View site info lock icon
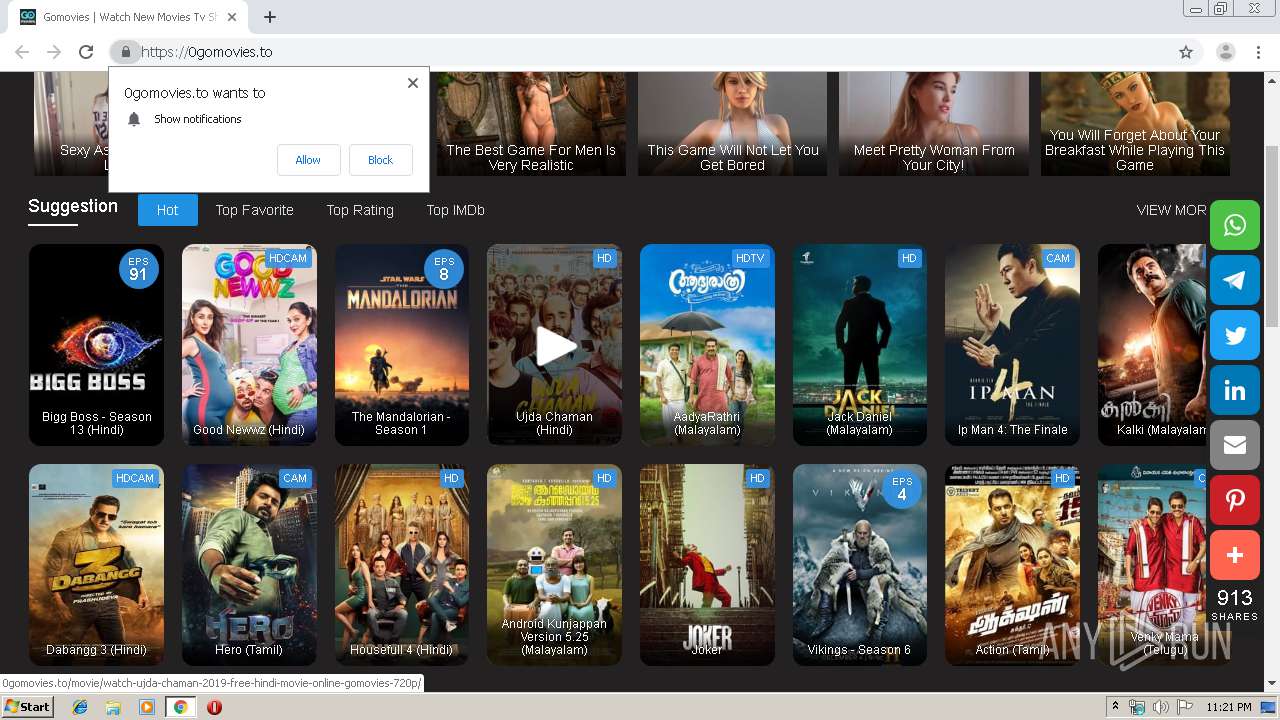 pyautogui.click(x=125, y=52)
